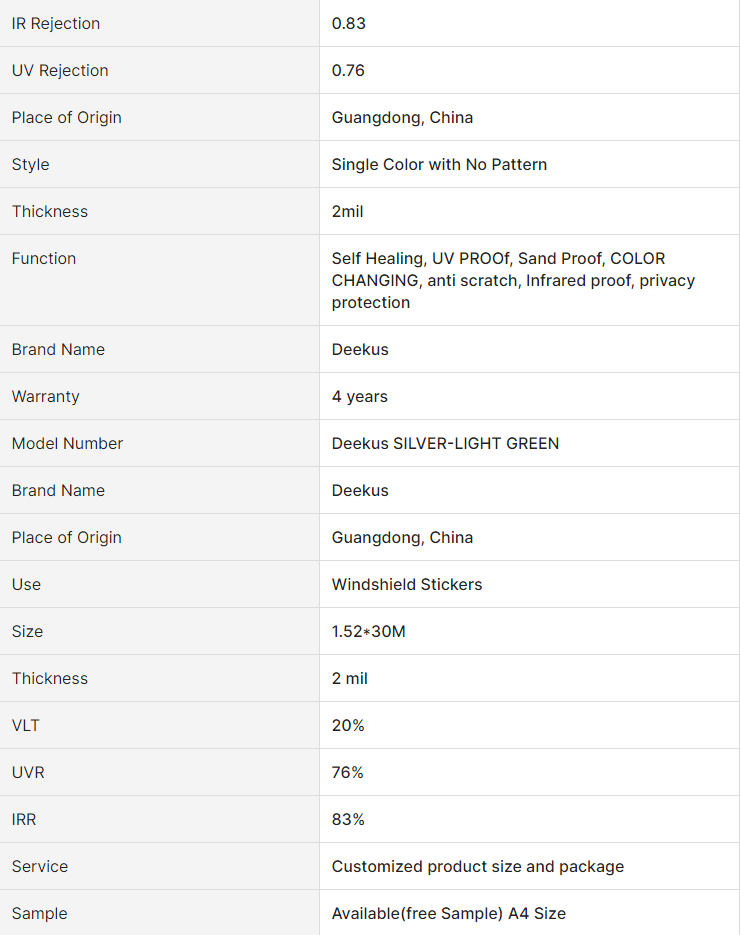Select the 1.52*30M size value
Screen dimensions: 741x935
coord(368,631)
